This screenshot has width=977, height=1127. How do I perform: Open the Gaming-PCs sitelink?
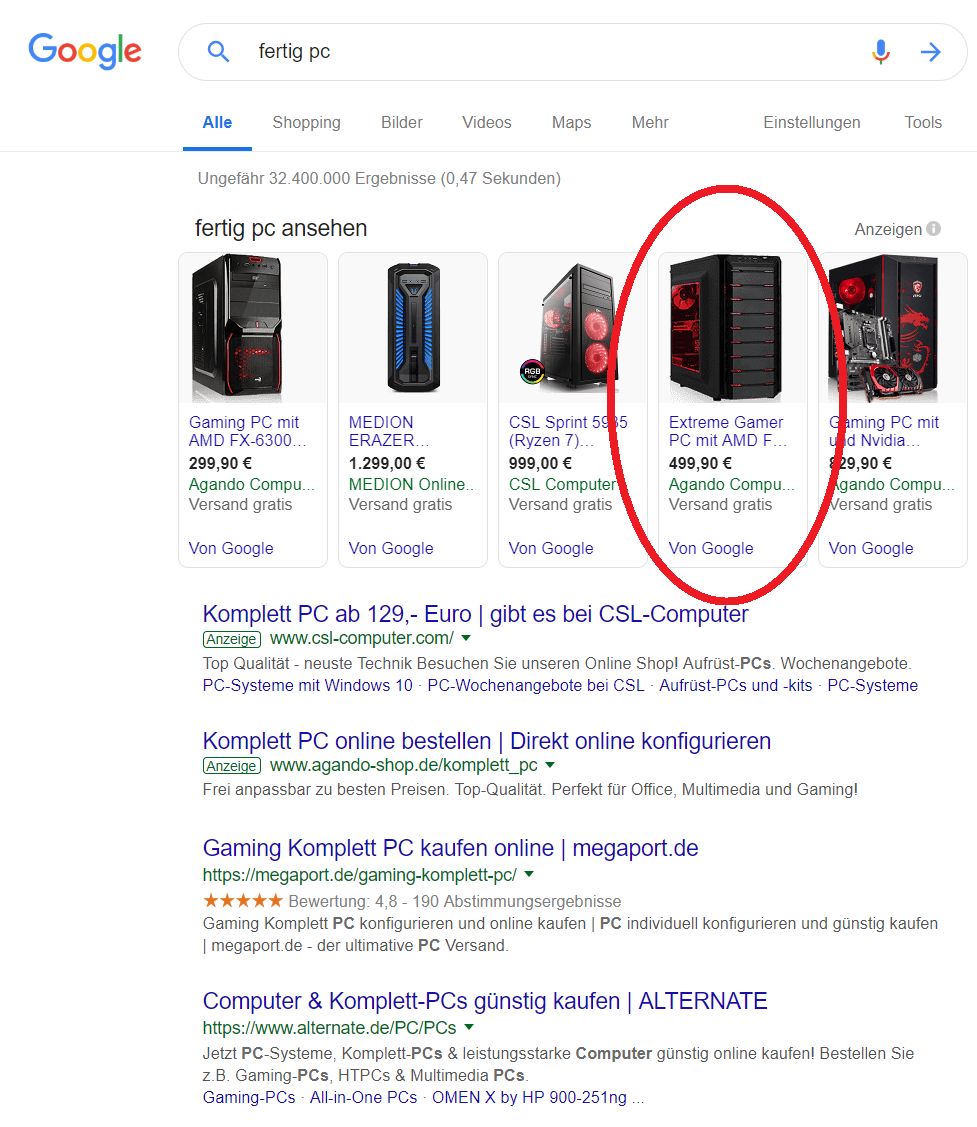pos(249,1098)
